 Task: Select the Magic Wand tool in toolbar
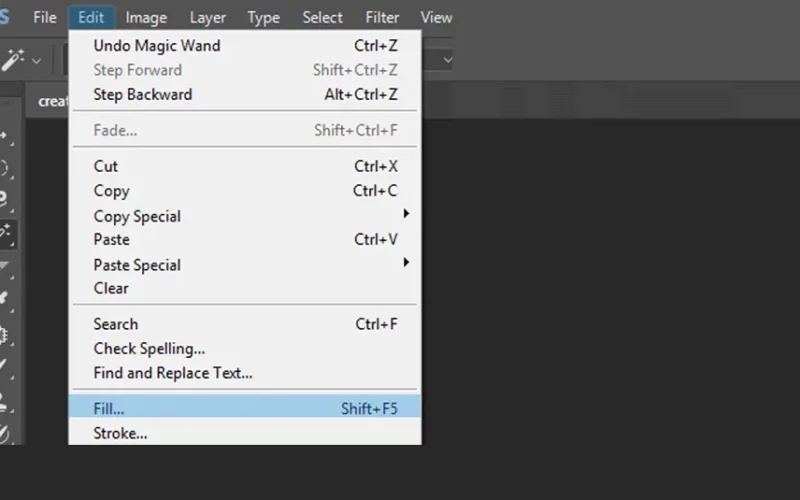click(6, 234)
